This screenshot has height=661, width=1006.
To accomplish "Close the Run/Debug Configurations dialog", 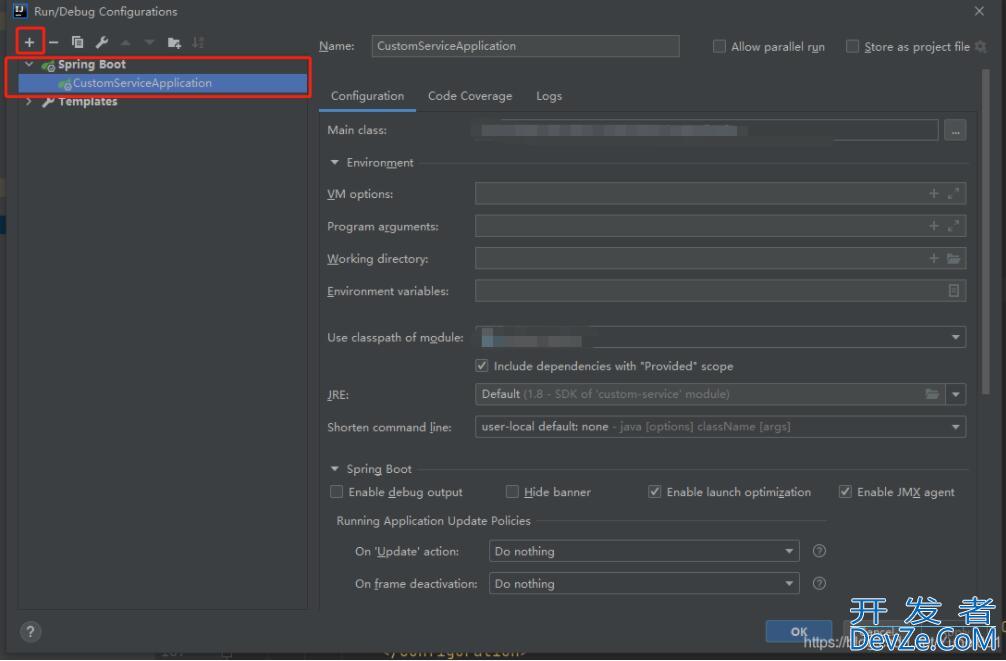I will 979,11.
